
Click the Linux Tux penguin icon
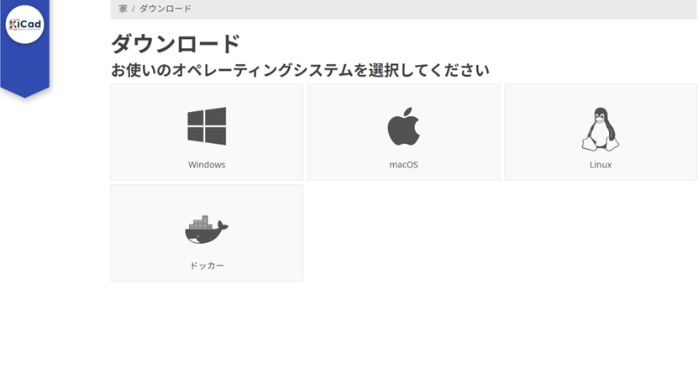[x=600, y=129]
